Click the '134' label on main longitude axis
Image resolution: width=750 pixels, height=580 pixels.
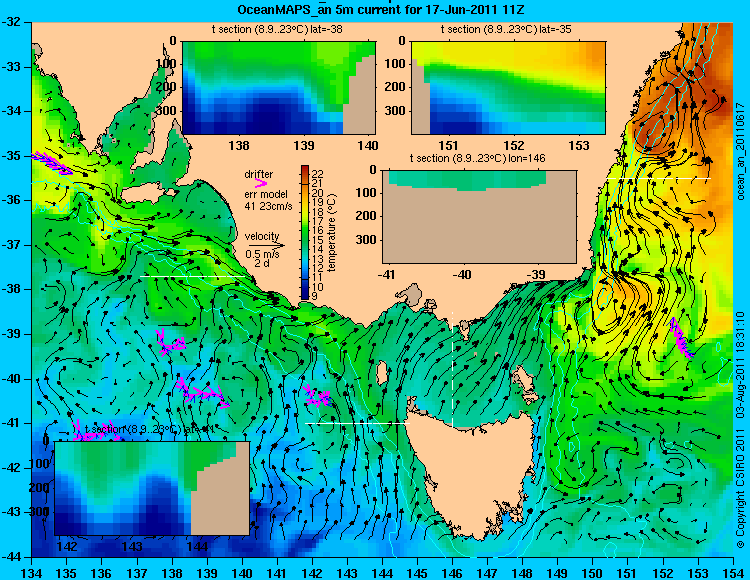31,572
